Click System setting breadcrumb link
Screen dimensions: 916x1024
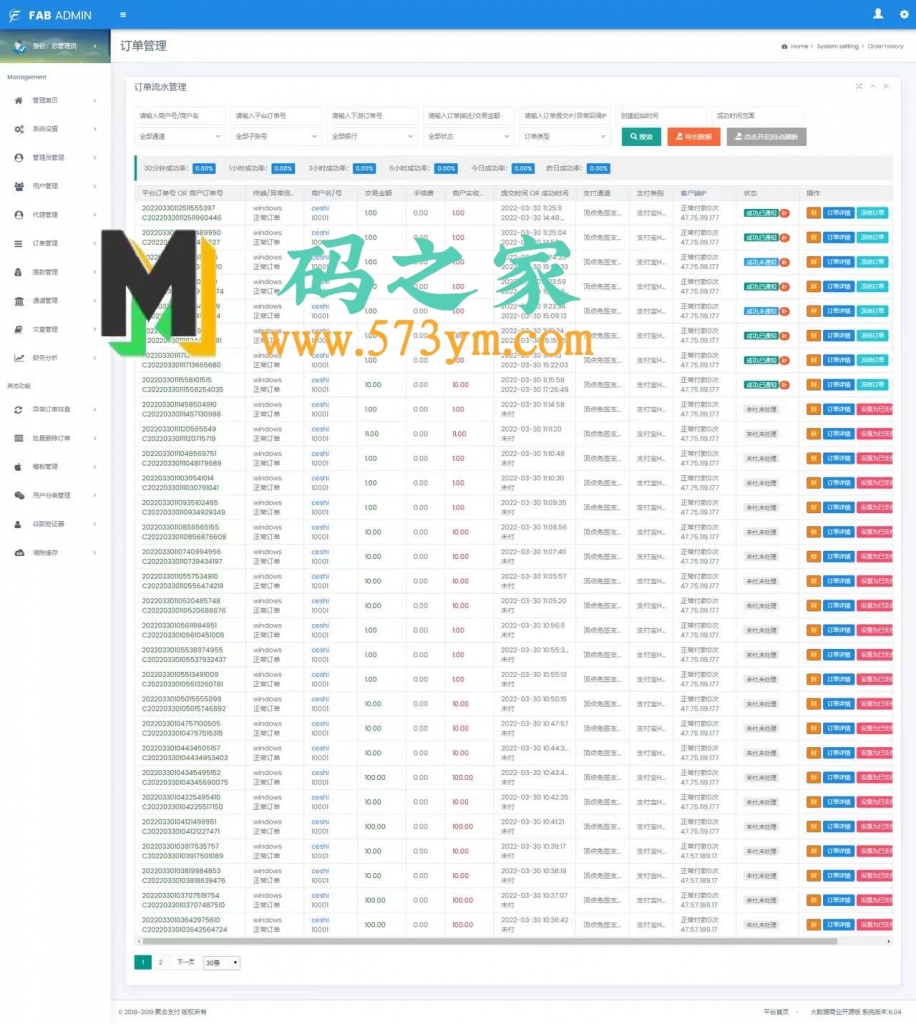tap(838, 46)
